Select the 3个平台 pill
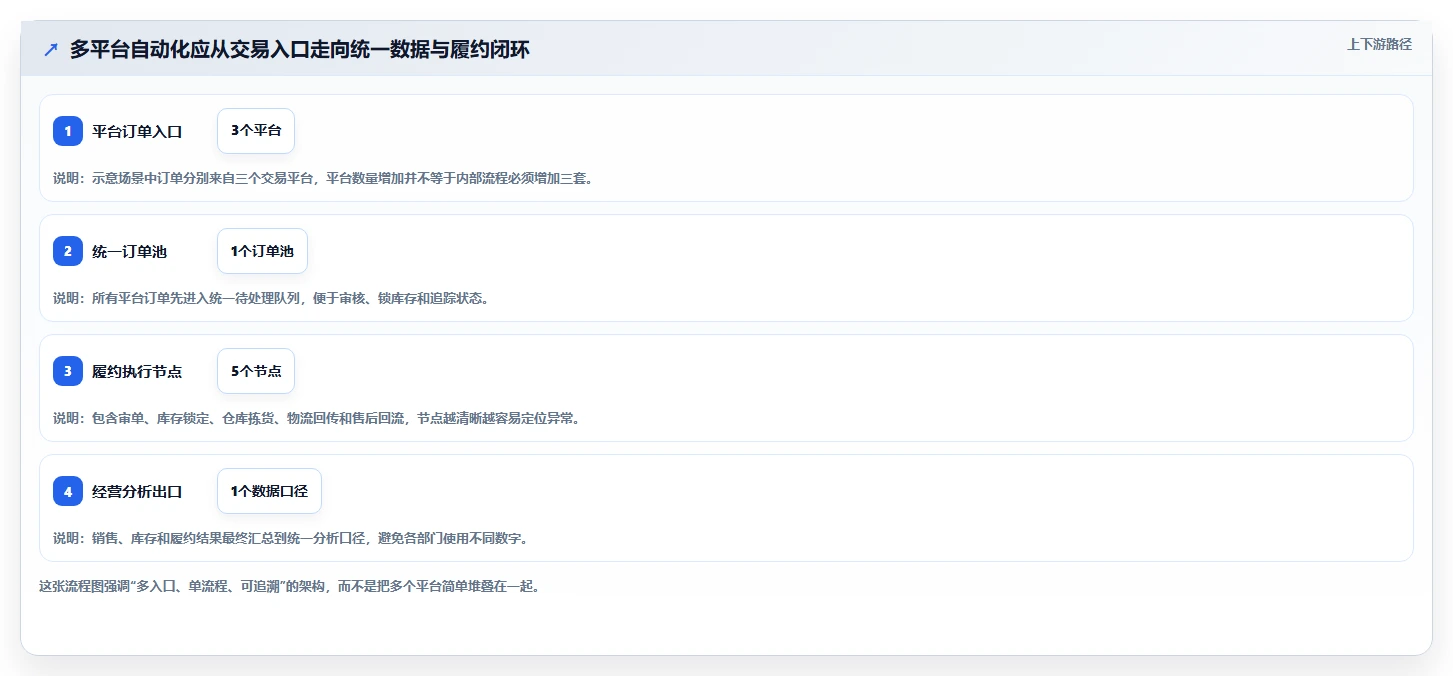Screen dimensions: 1453x676 pos(256,131)
